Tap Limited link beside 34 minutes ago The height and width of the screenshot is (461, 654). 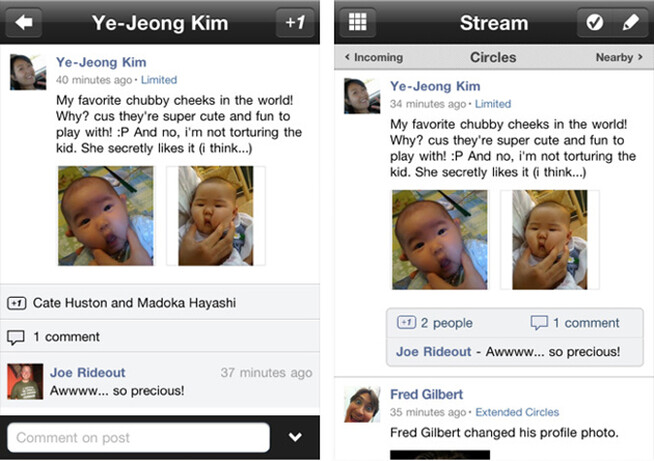tap(493, 104)
